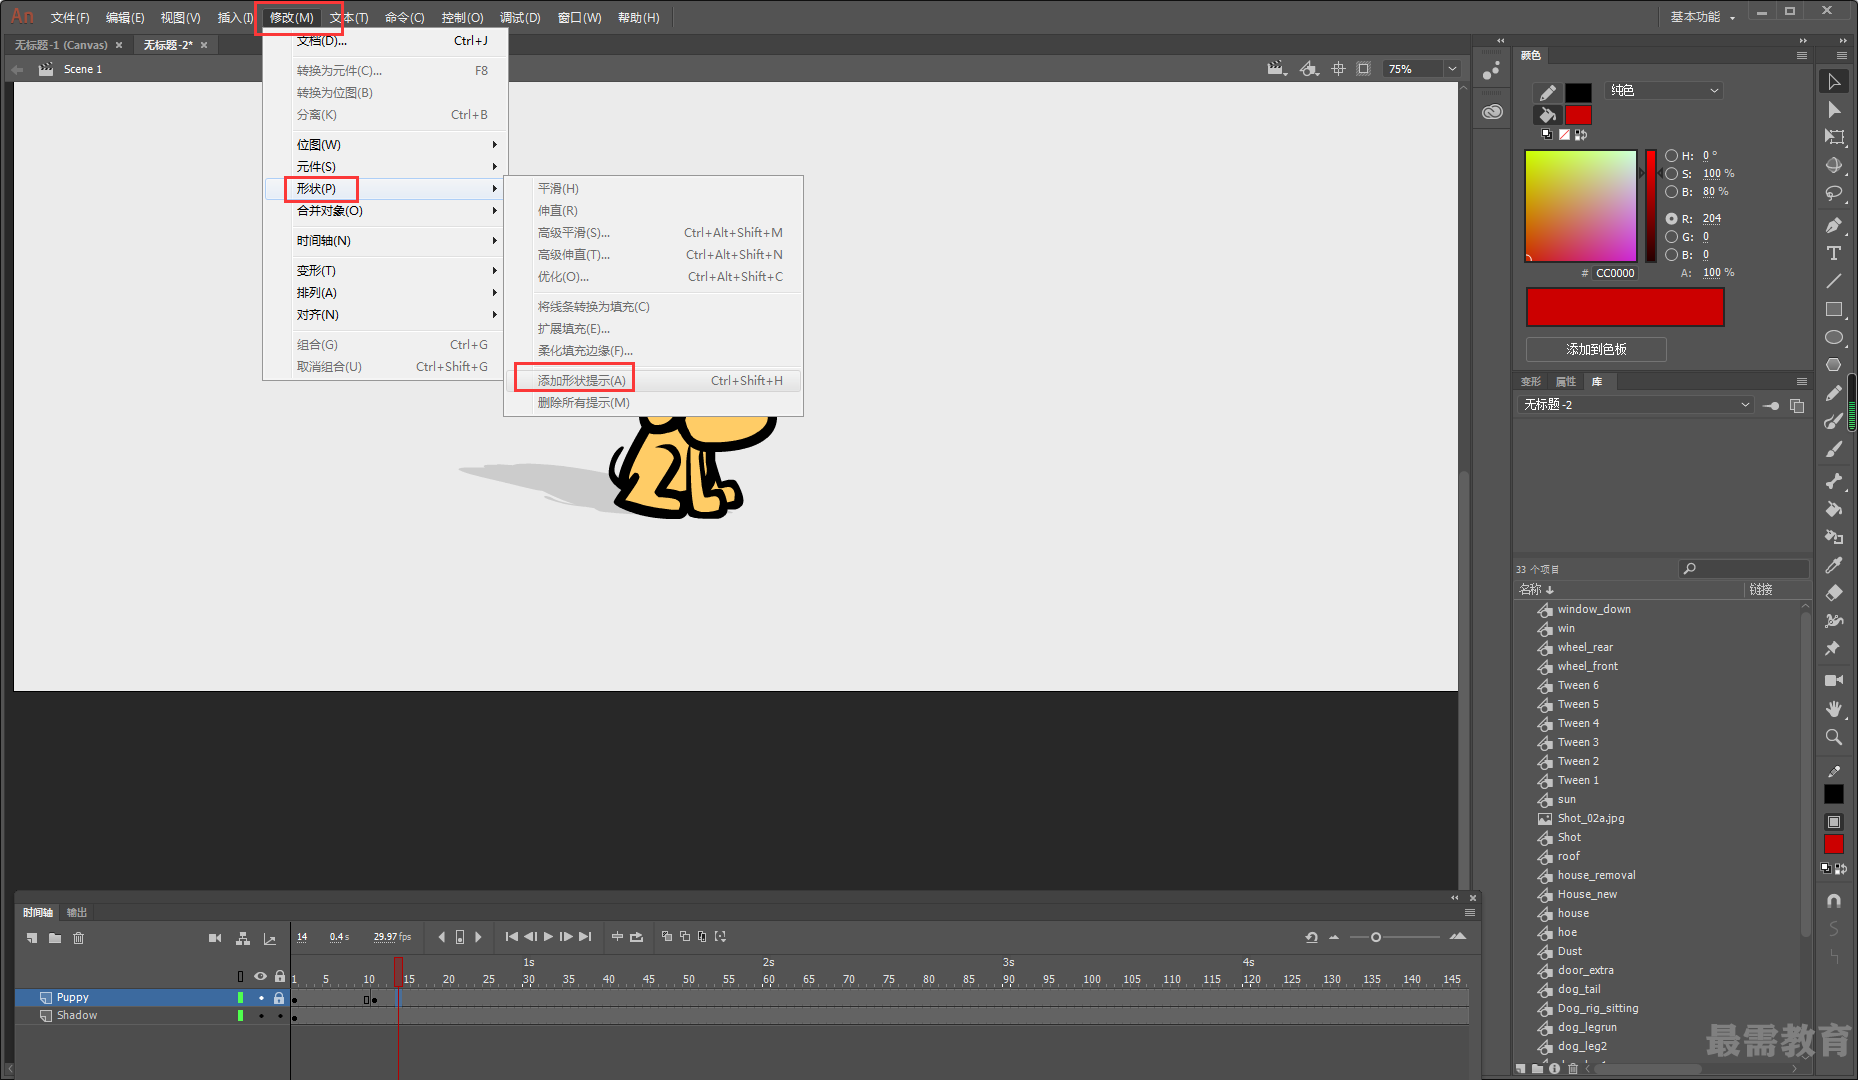
Task: Go to the first frame
Action: click(512, 937)
